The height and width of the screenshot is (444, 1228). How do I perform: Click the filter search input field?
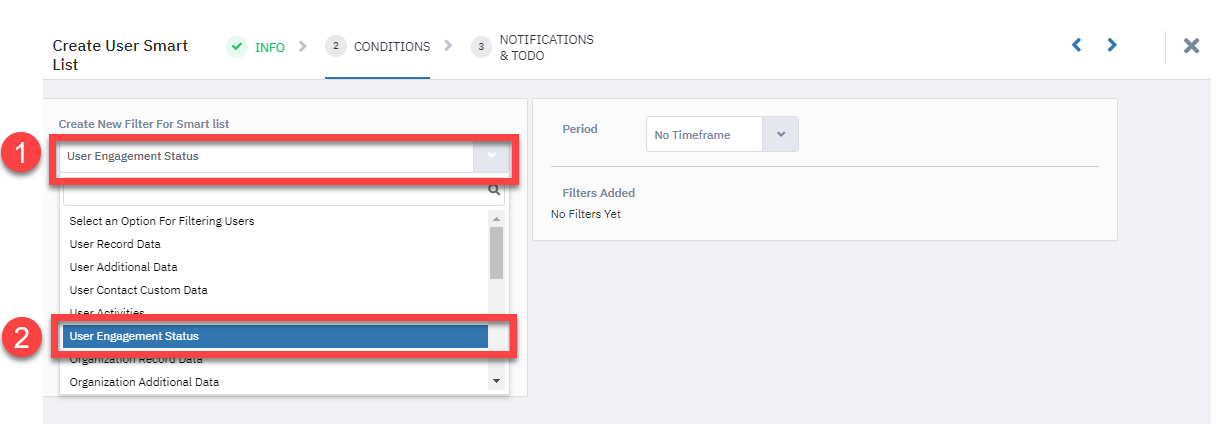pos(276,190)
